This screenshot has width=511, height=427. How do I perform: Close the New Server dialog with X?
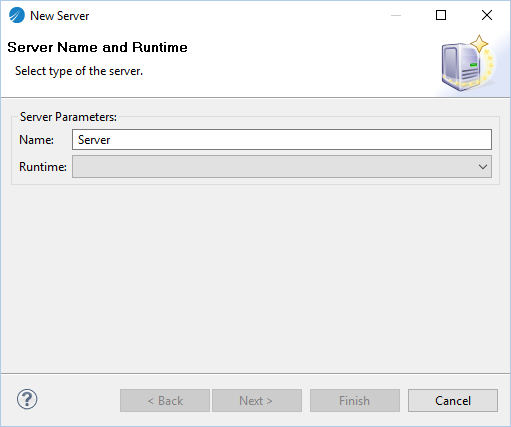[x=487, y=15]
